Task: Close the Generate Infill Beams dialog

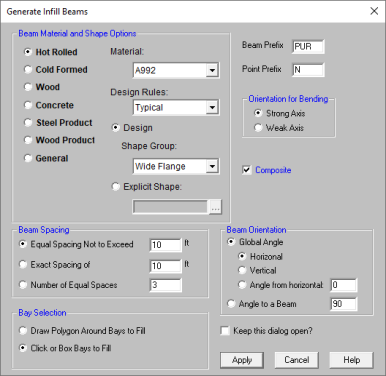Action: click(374, 11)
